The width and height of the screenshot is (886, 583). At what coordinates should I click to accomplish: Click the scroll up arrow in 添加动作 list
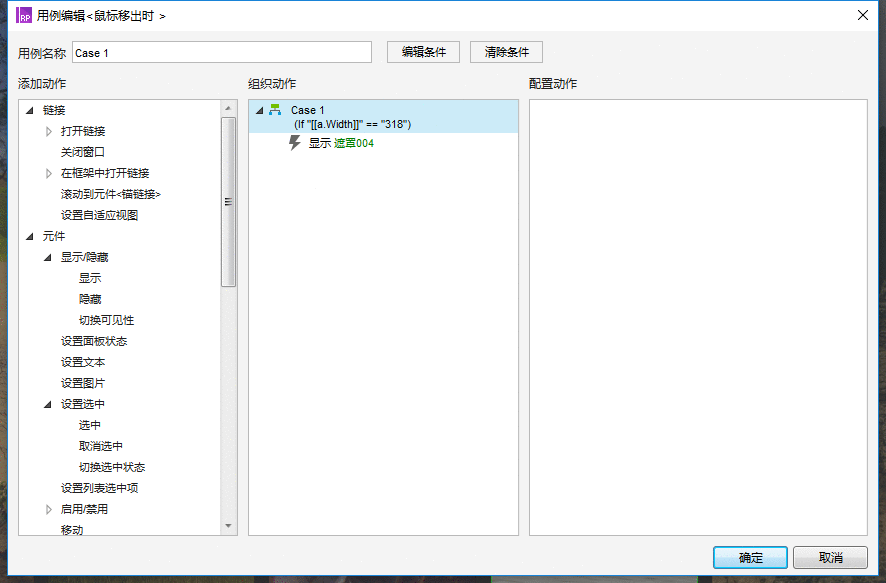coord(228,108)
